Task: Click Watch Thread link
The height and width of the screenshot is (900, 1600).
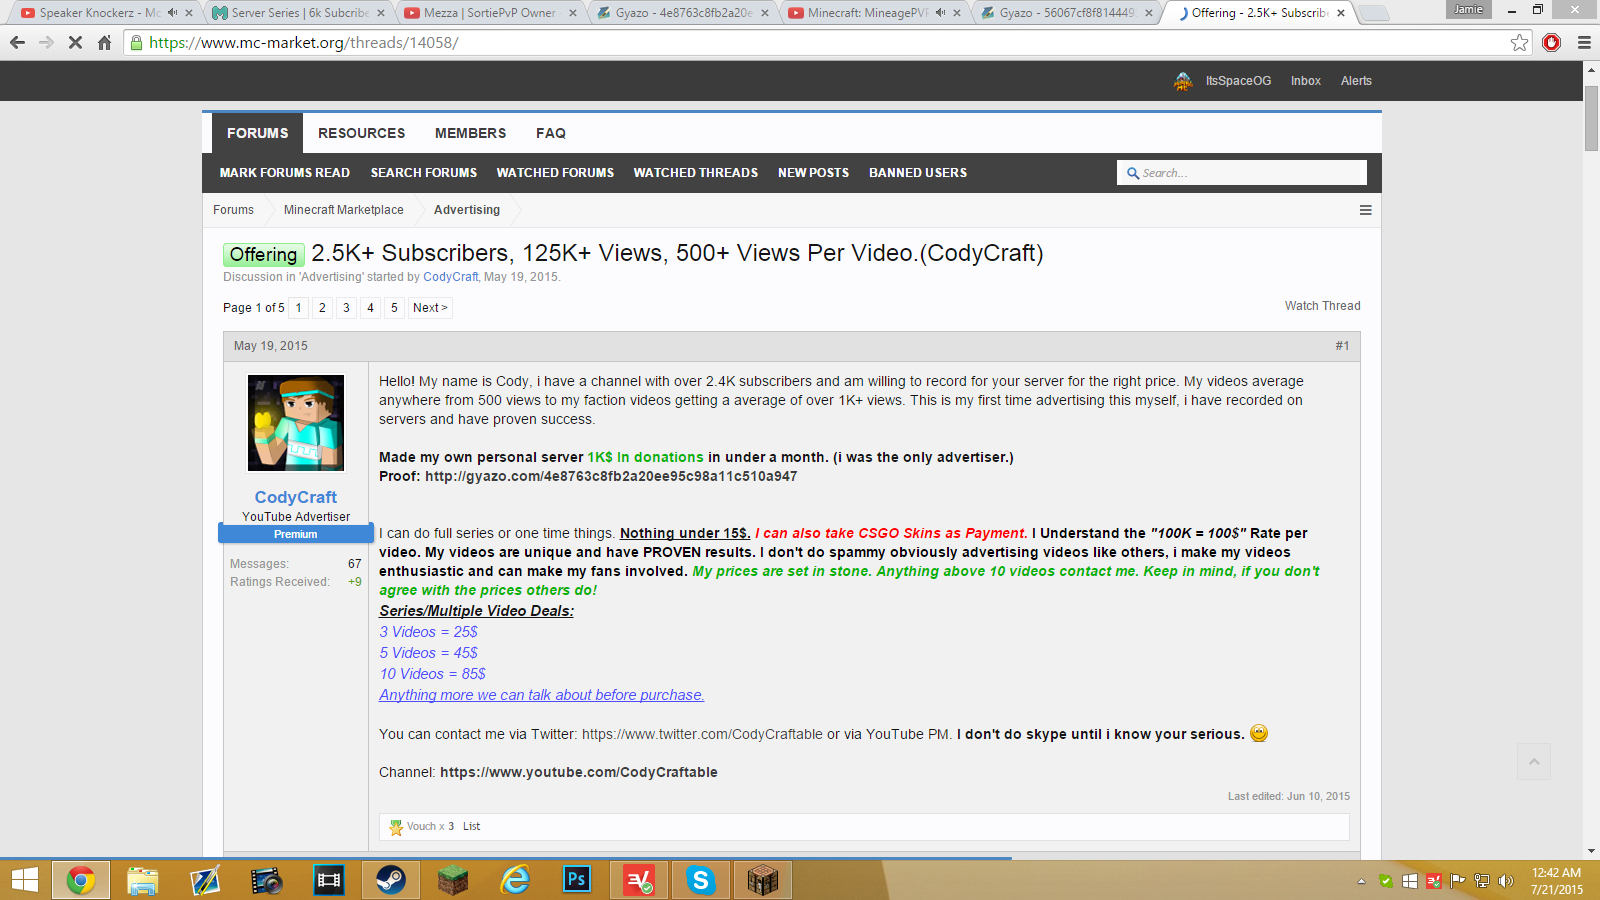Action: point(1323,306)
